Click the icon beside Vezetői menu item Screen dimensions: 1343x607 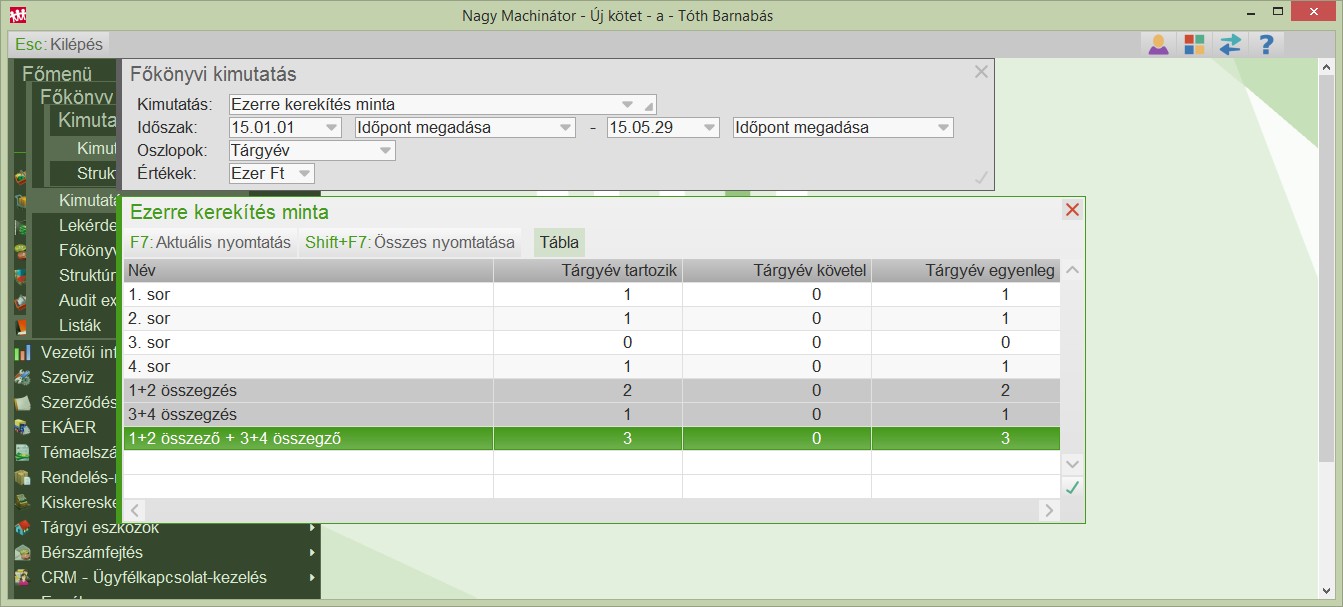(23, 352)
